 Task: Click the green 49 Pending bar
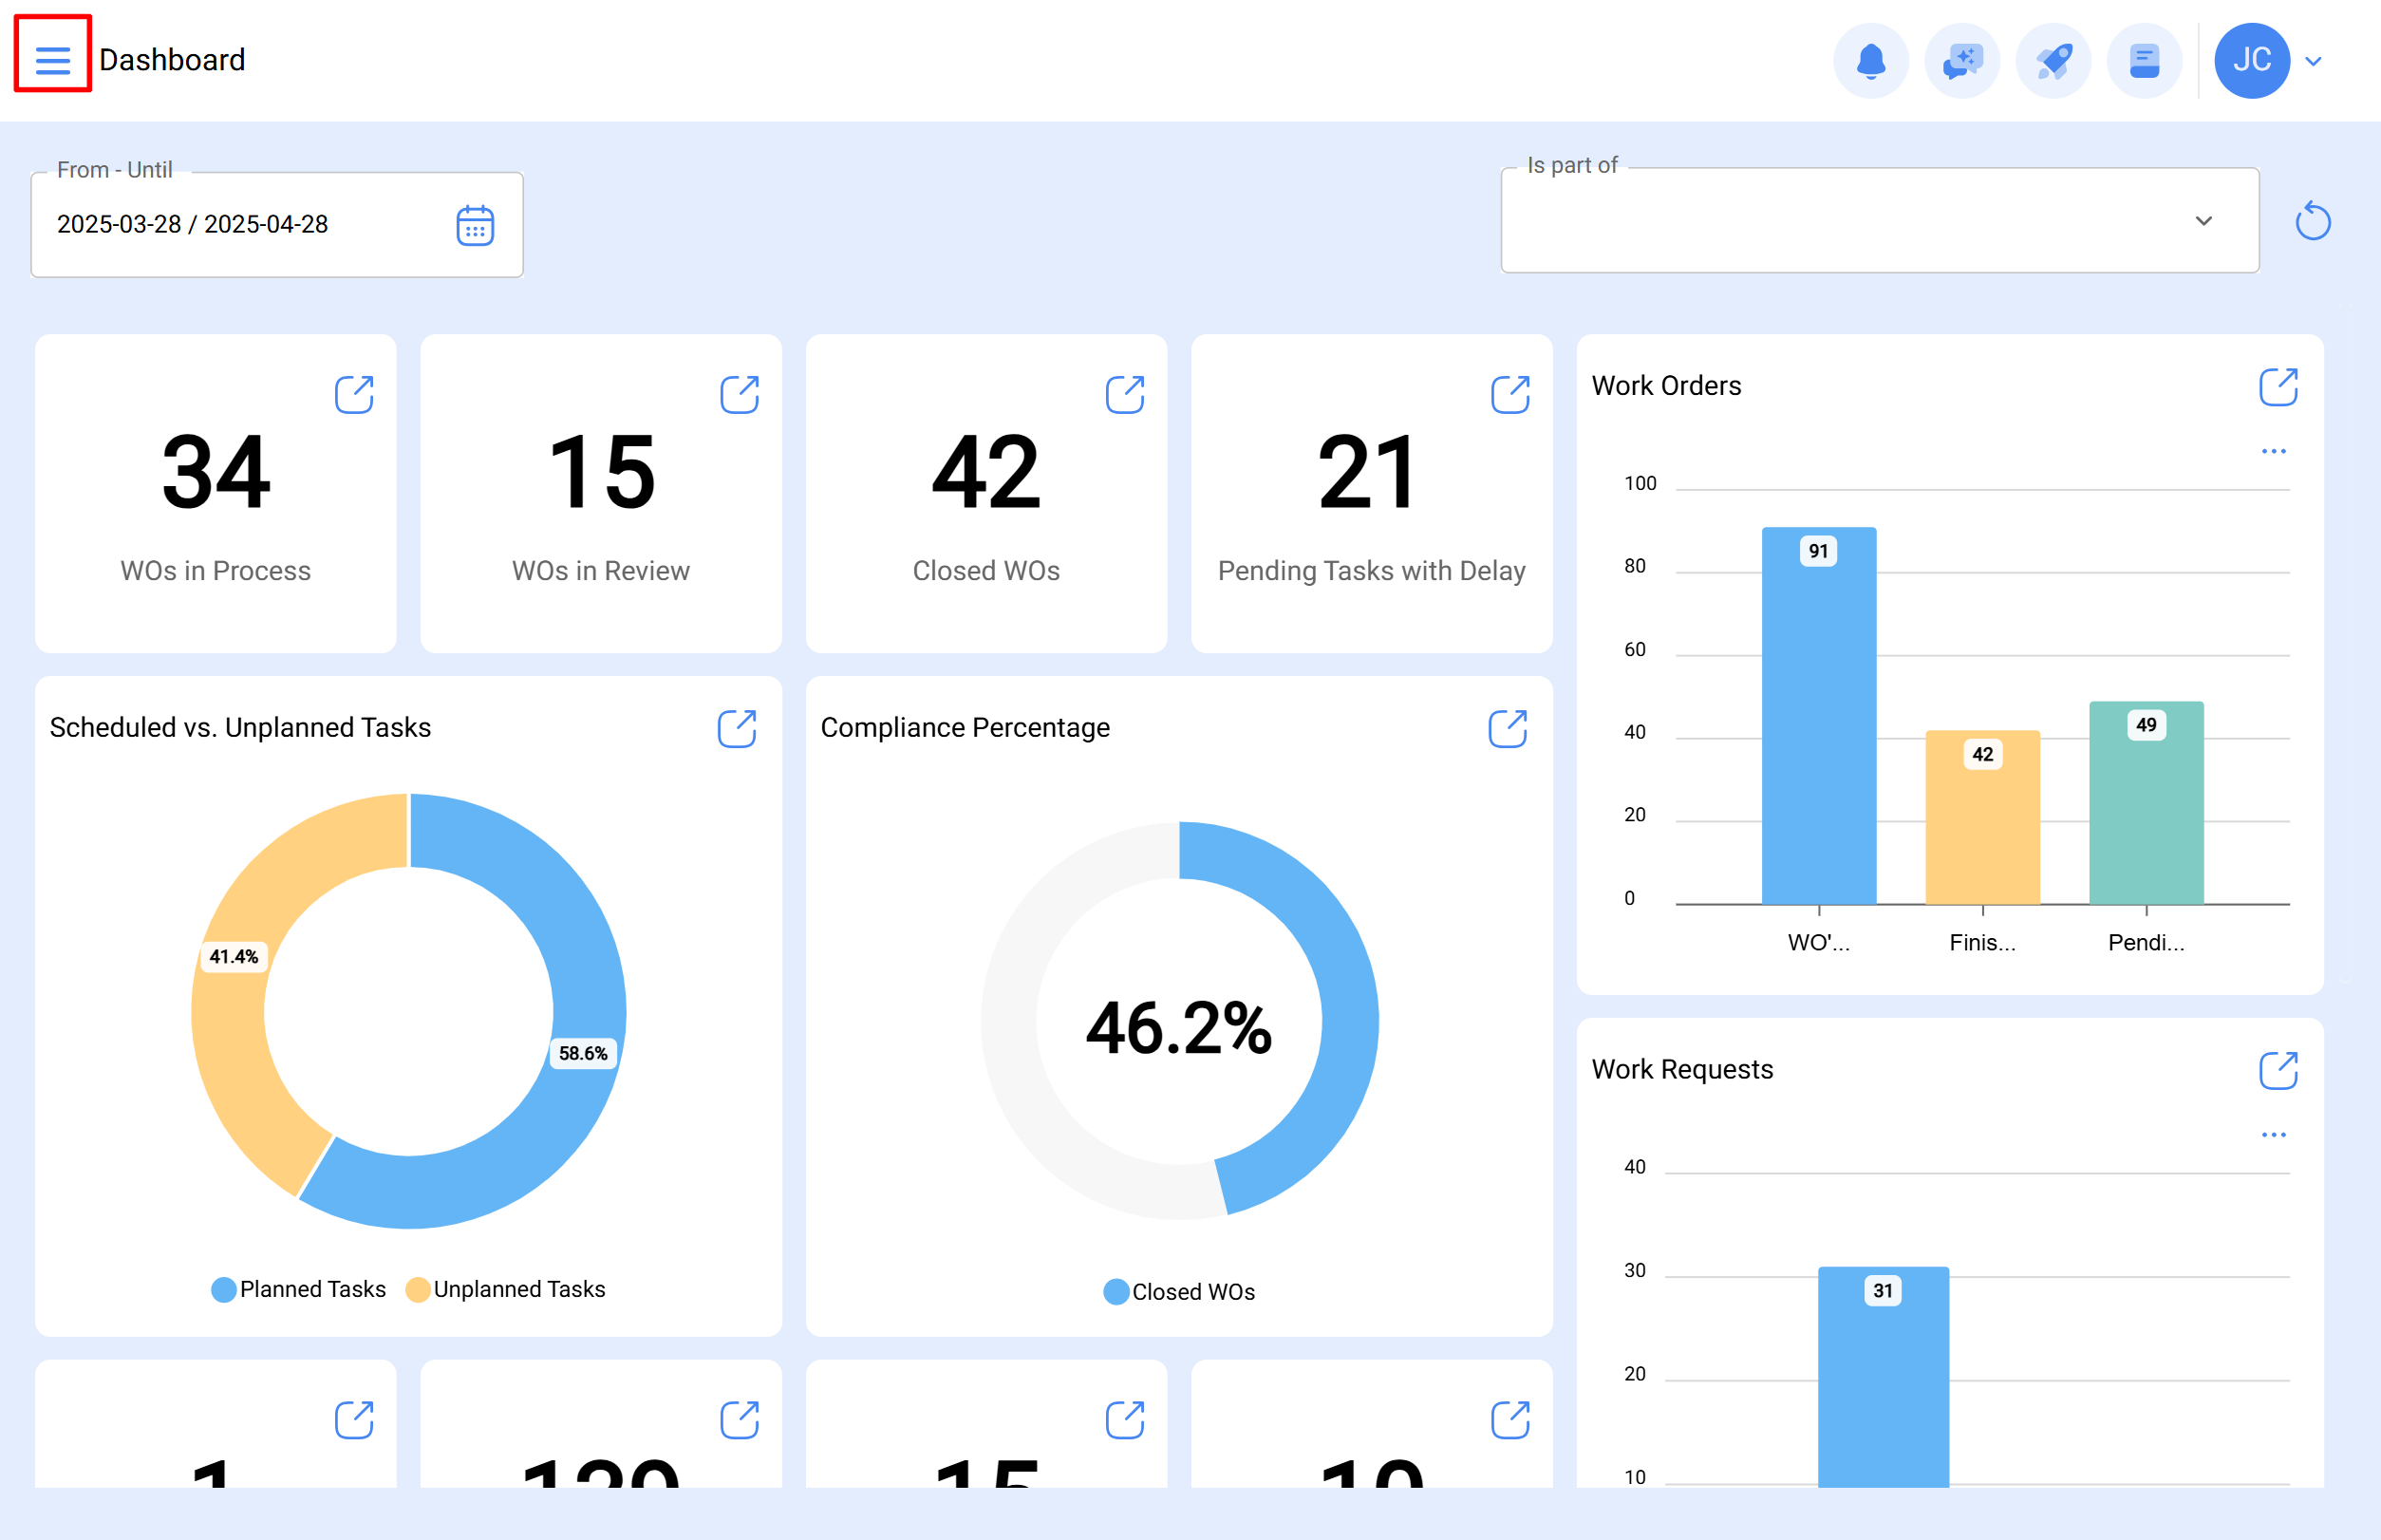[x=2146, y=802]
